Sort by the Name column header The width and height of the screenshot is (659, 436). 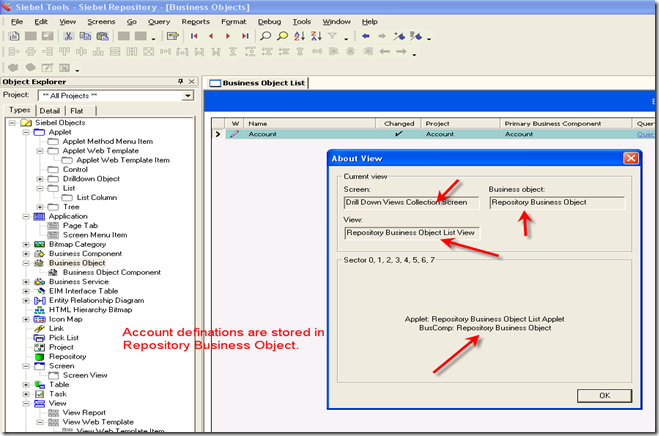coord(309,124)
